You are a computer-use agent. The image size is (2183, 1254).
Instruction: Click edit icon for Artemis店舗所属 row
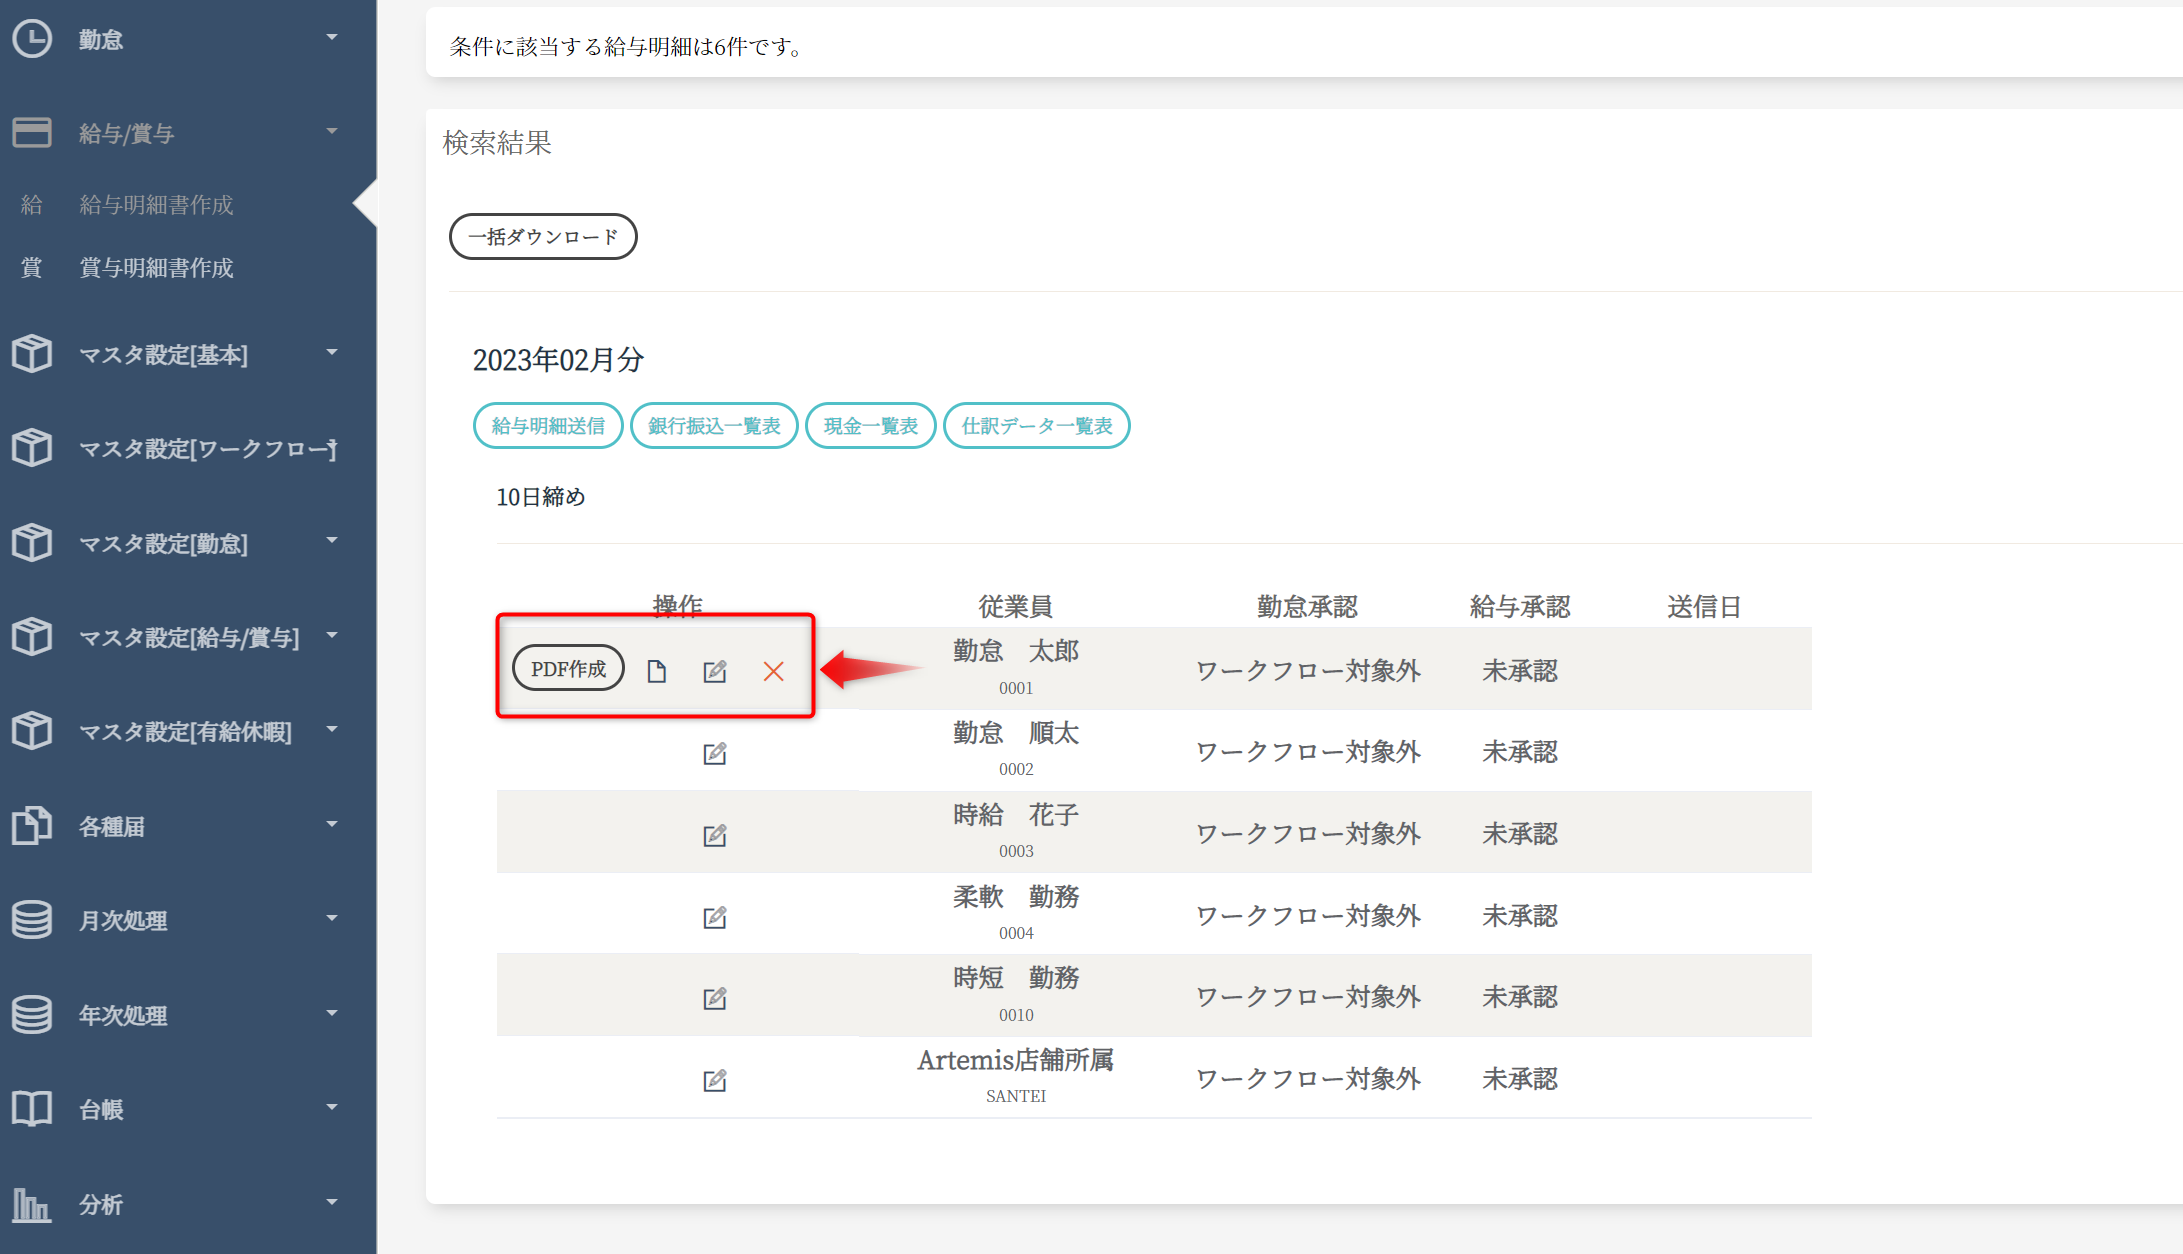(714, 1080)
